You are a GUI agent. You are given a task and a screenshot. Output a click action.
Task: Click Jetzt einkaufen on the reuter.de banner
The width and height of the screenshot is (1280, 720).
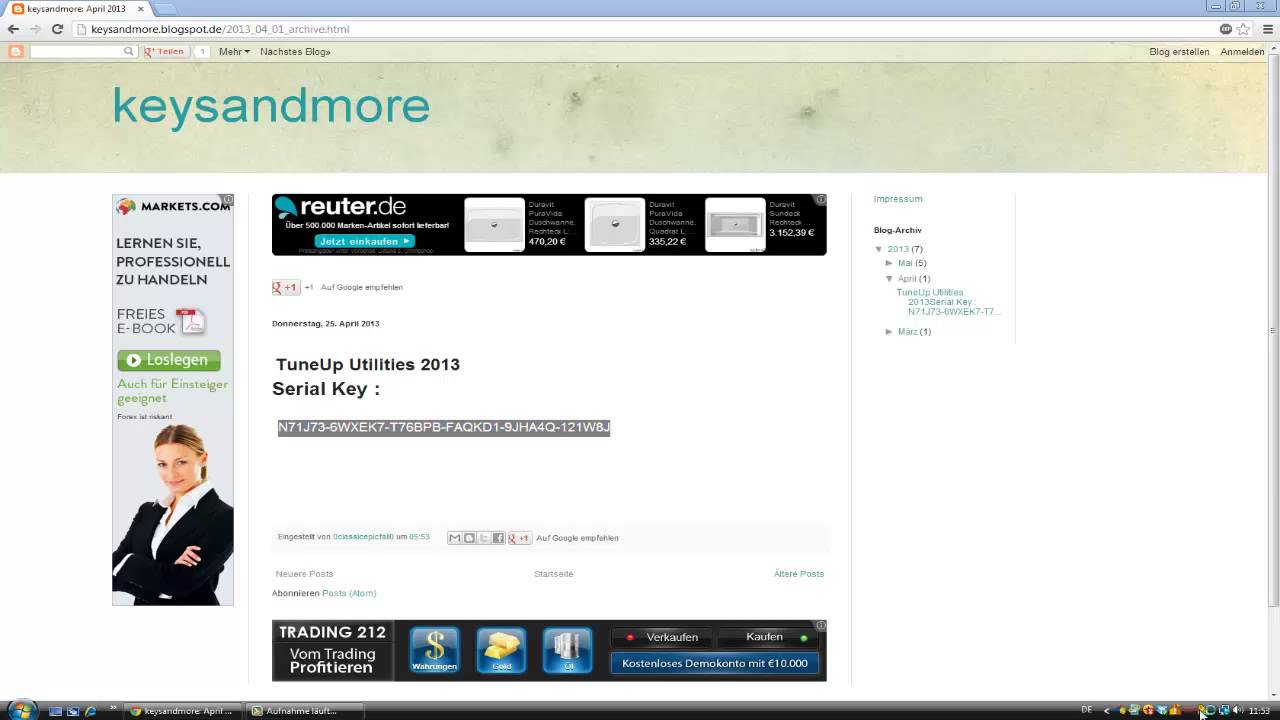(x=364, y=241)
